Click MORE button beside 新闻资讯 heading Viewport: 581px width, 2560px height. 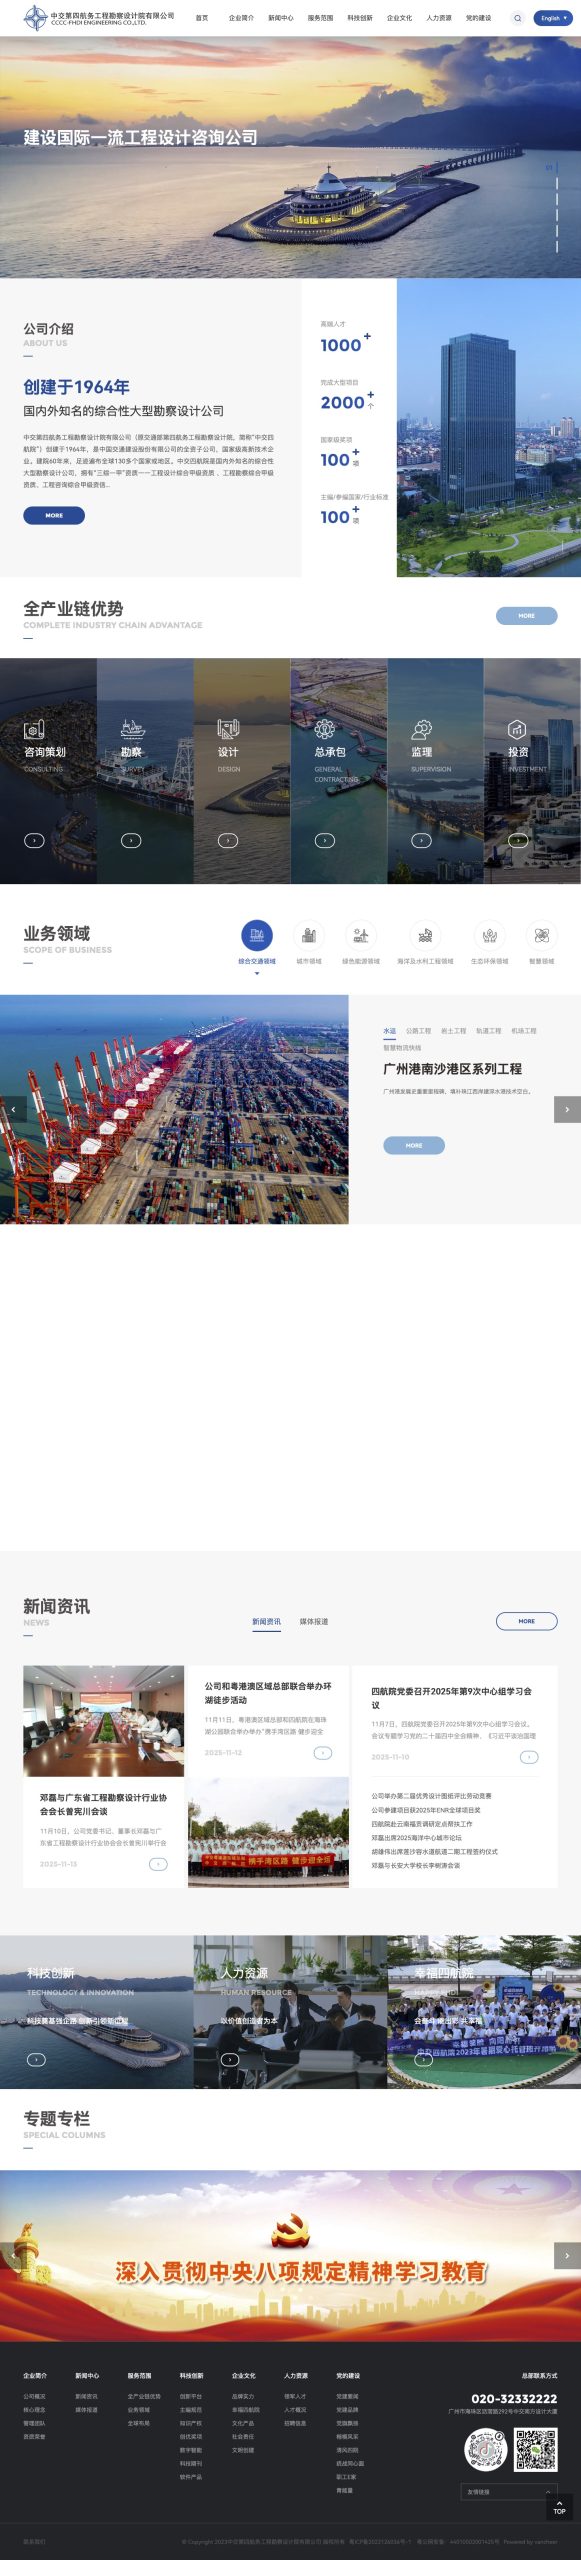coord(527,1621)
